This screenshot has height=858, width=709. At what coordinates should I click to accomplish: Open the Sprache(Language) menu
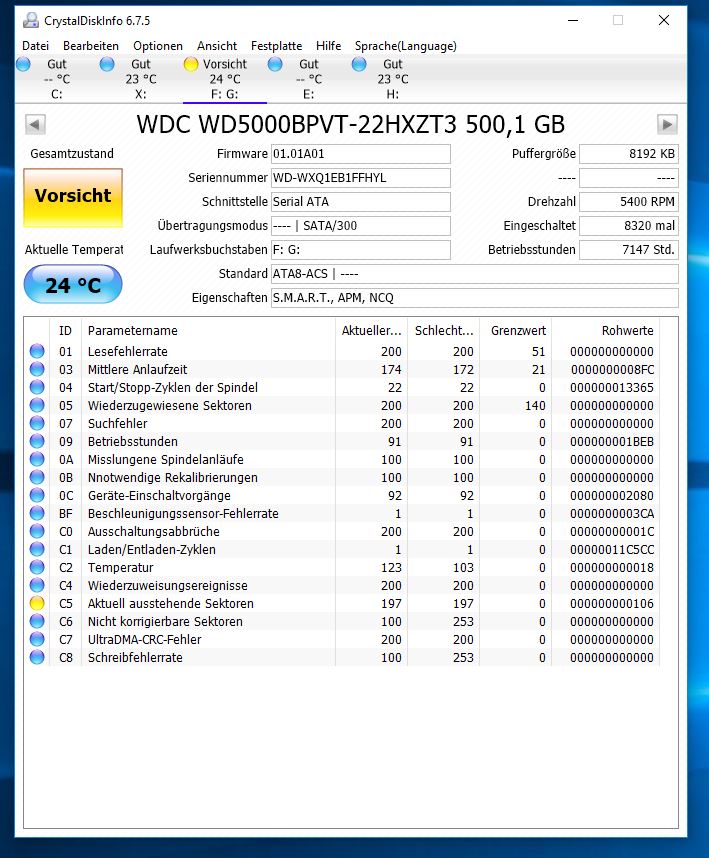405,46
